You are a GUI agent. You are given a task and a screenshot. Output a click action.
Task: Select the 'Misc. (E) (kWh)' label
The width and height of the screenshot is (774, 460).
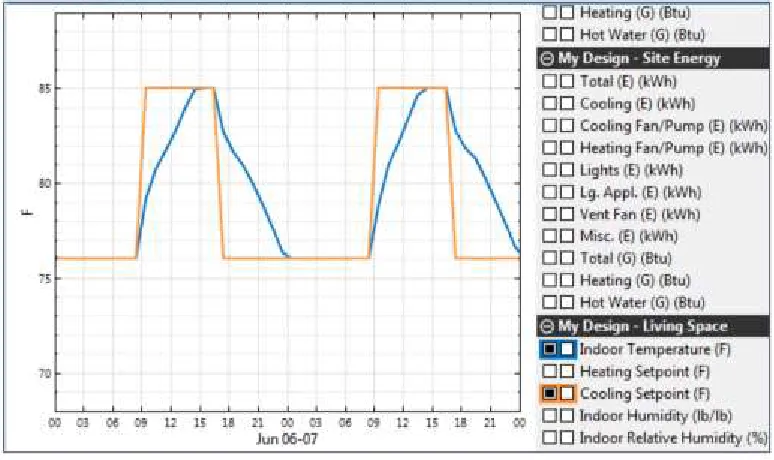click(629, 236)
